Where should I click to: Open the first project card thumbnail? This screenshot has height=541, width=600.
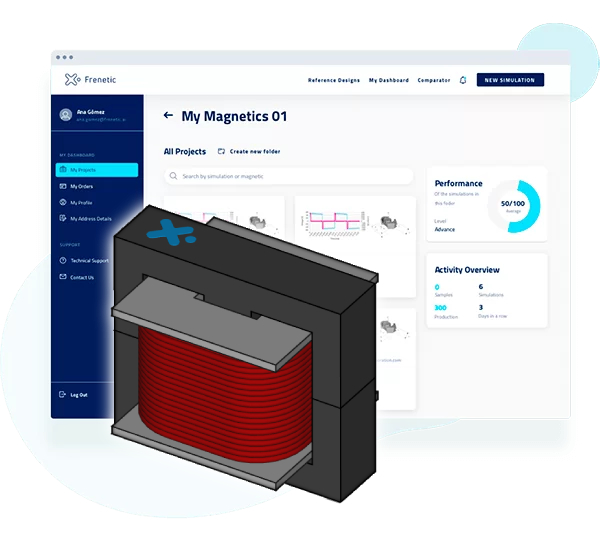(x=224, y=212)
